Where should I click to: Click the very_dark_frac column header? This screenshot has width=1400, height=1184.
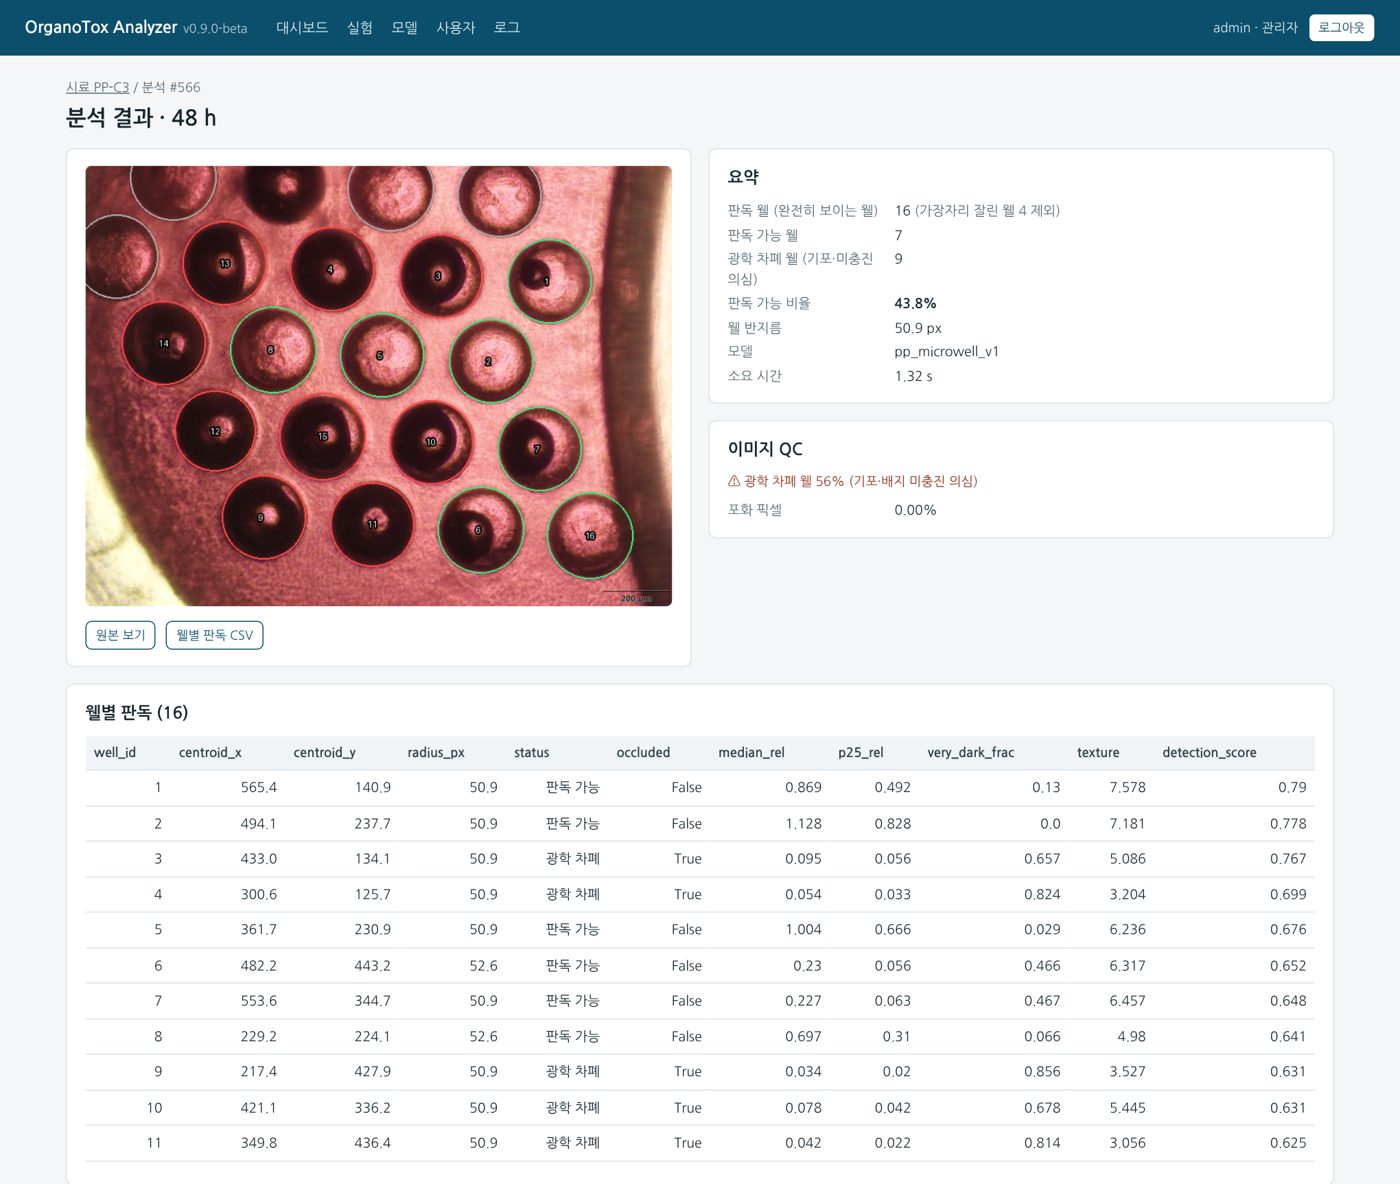(x=971, y=753)
